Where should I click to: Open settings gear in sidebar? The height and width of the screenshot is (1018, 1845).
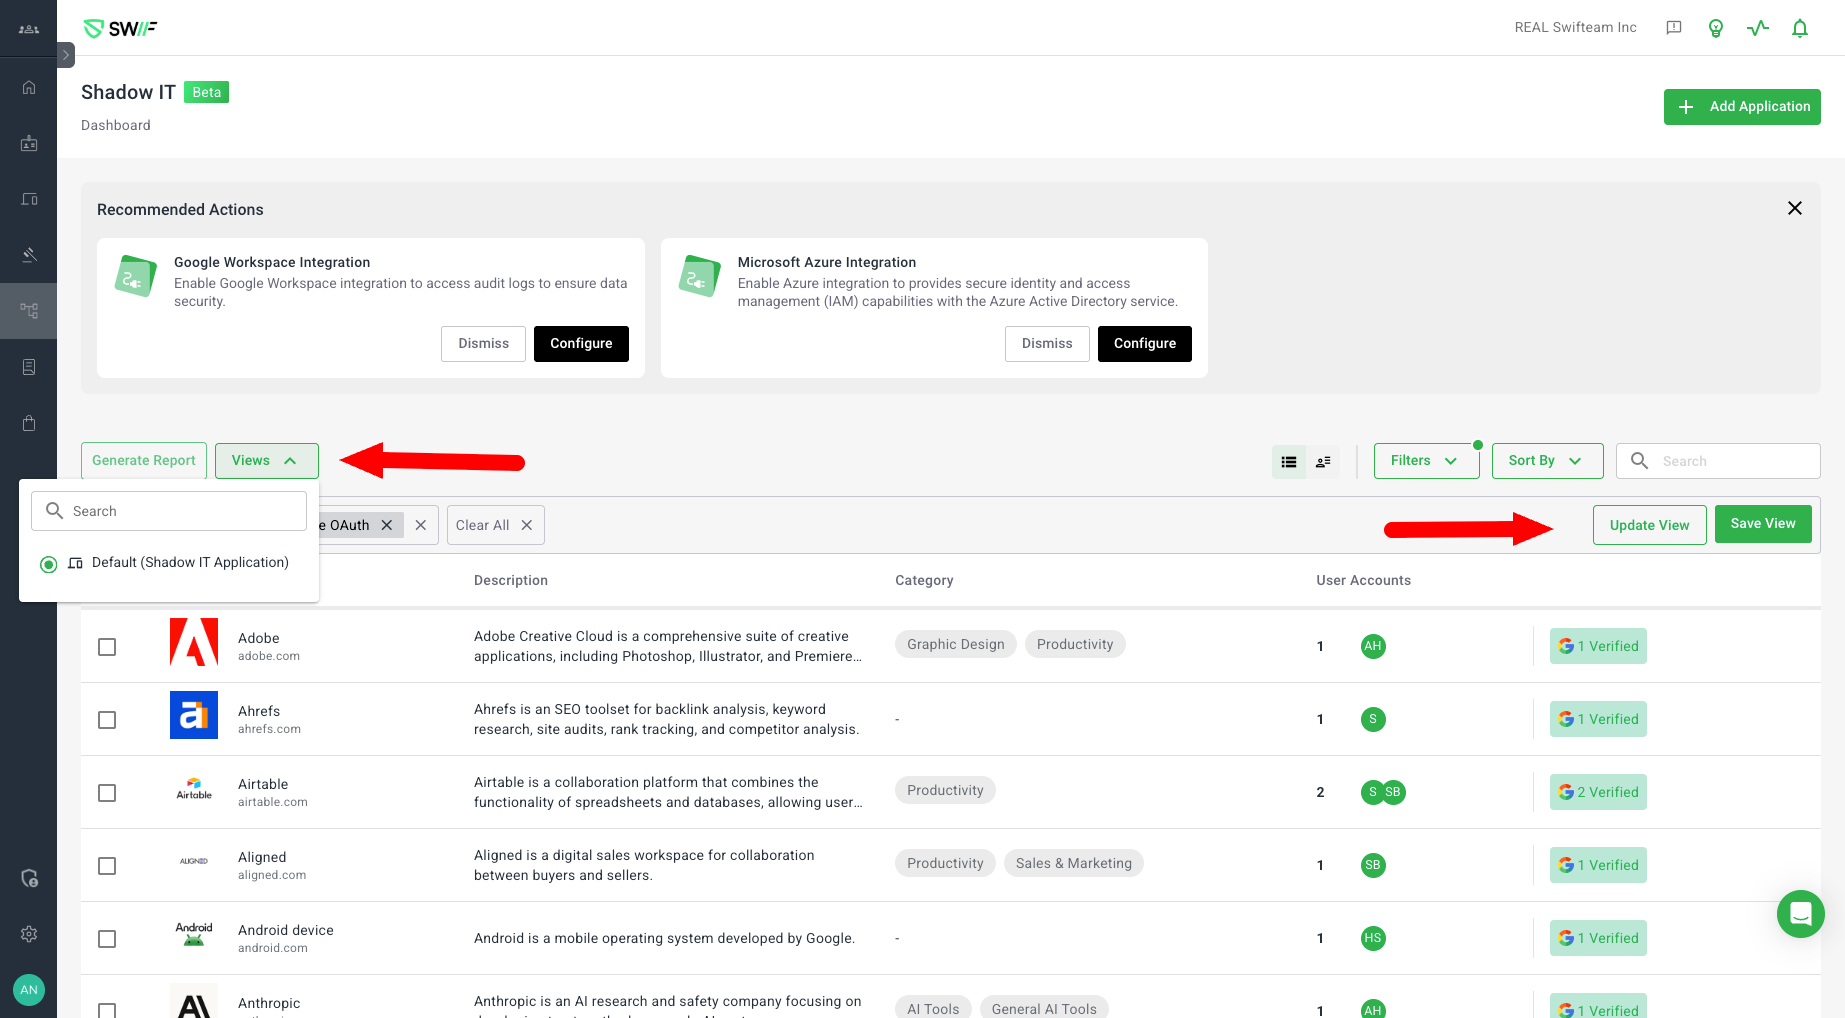tap(29, 933)
